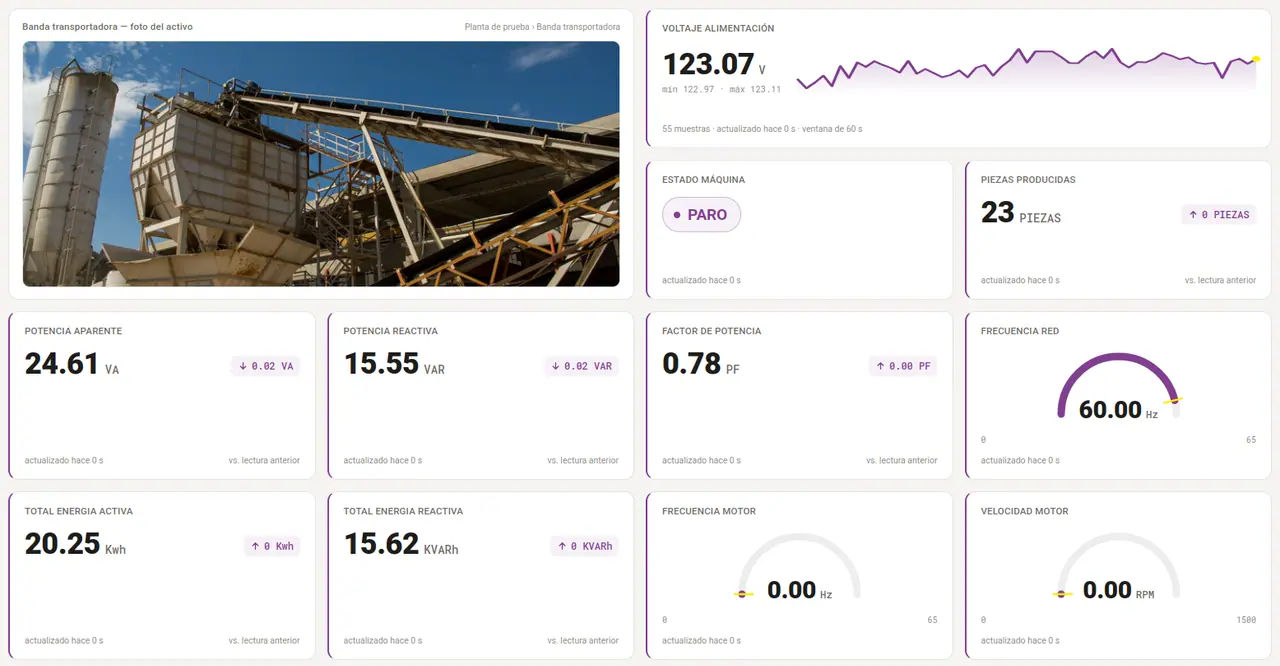Viewport: 1280px width, 666px height.
Task: Click the 'POTENCIA APARENTE' heading
Action: coord(73,331)
